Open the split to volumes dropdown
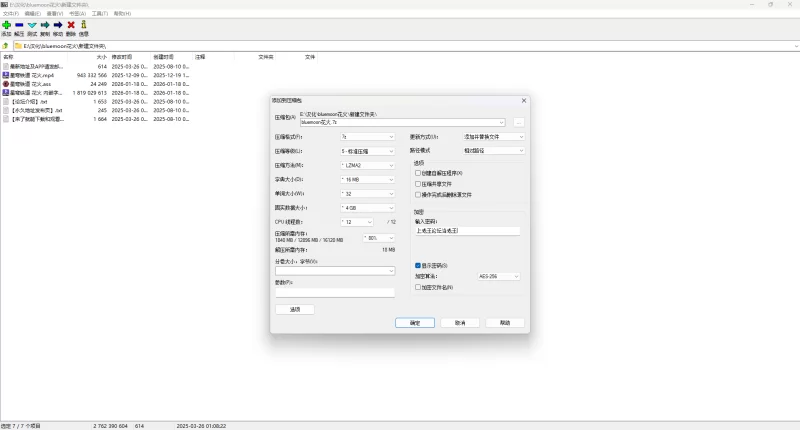This screenshot has width=800, height=430. [x=335, y=271]
